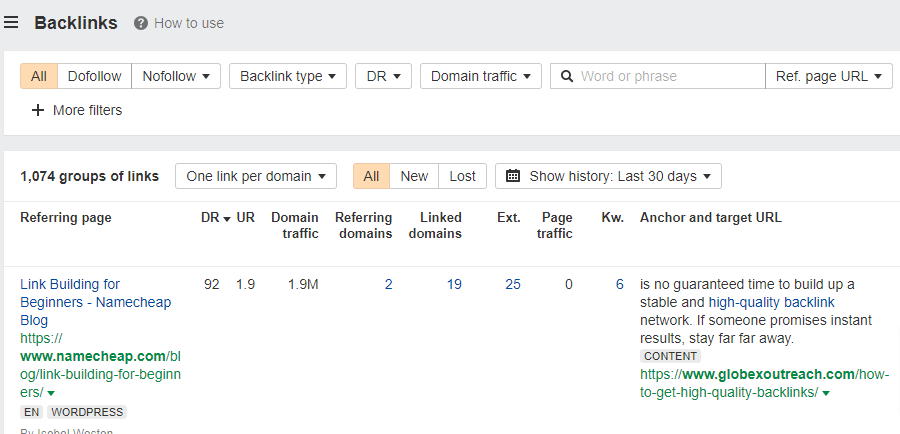Viewport: 900px width, 434px height.
Task: Sort by the DR column header
Action: 216,218
